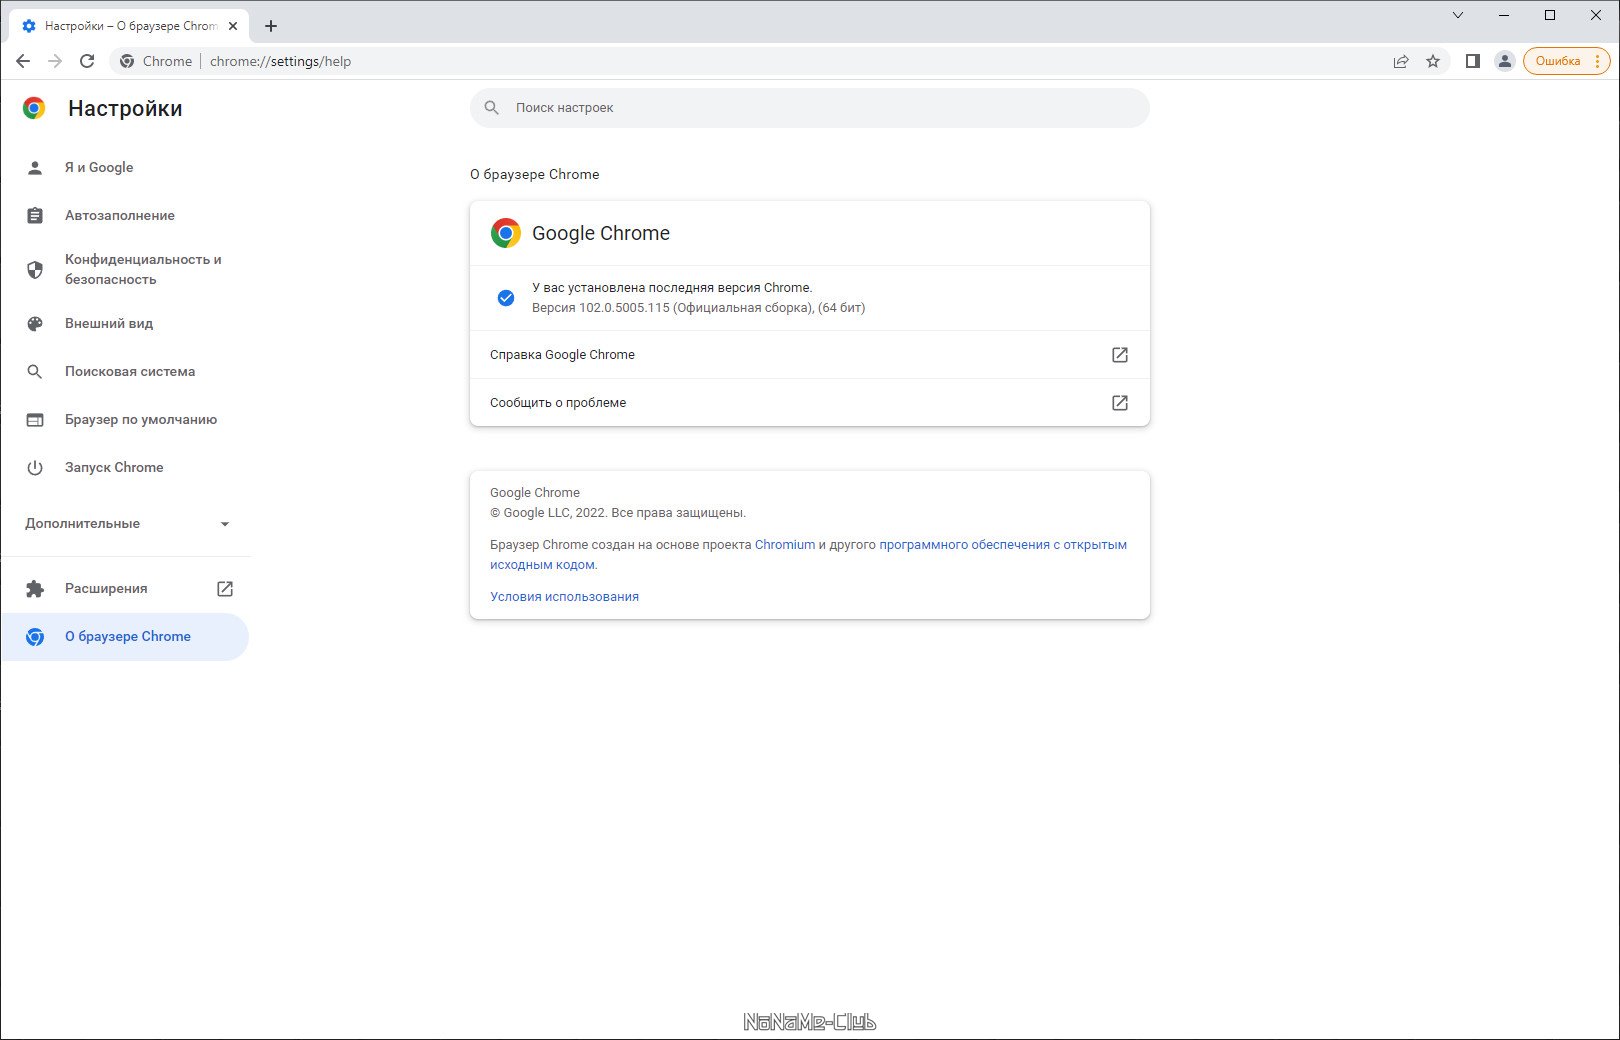This screenshot has height=1040, width=1620.
Task: Open Поисковая система settings
Action: point(130,372)
